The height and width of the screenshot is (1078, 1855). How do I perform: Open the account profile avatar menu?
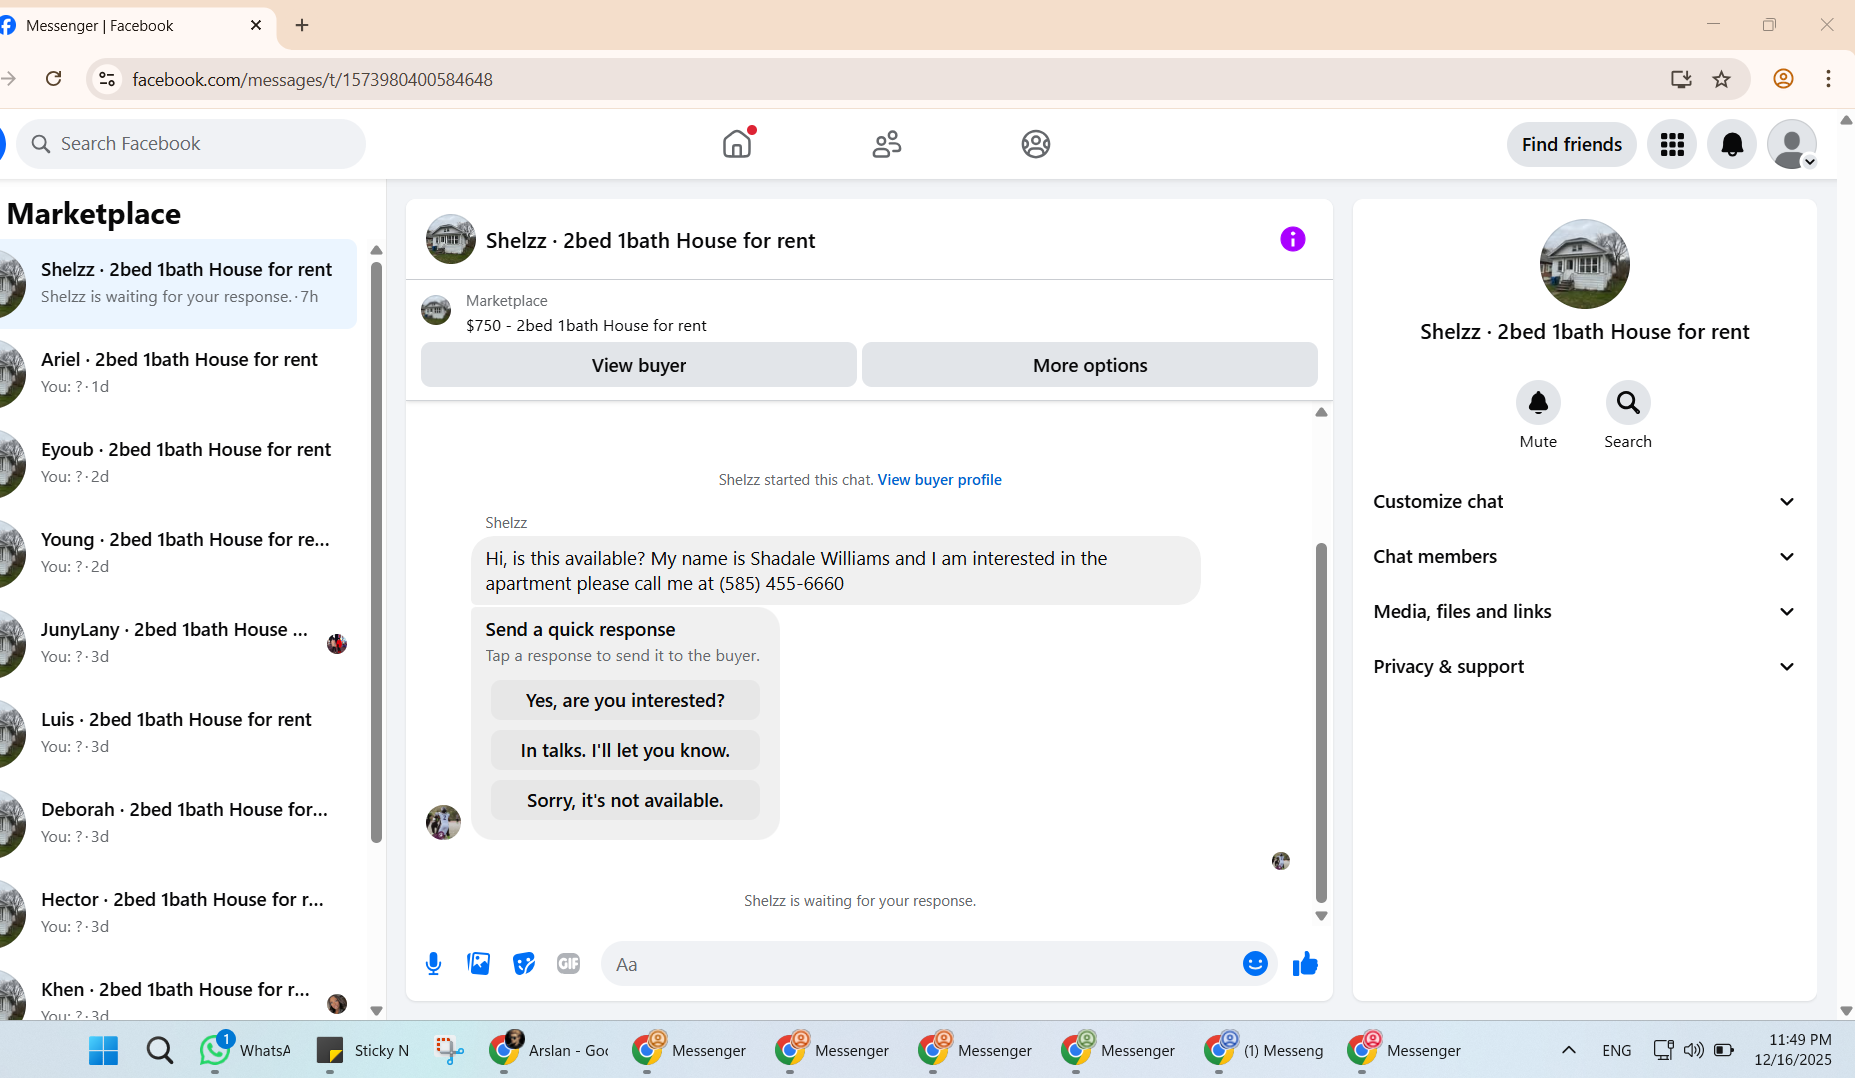[x=1792, y=144]
